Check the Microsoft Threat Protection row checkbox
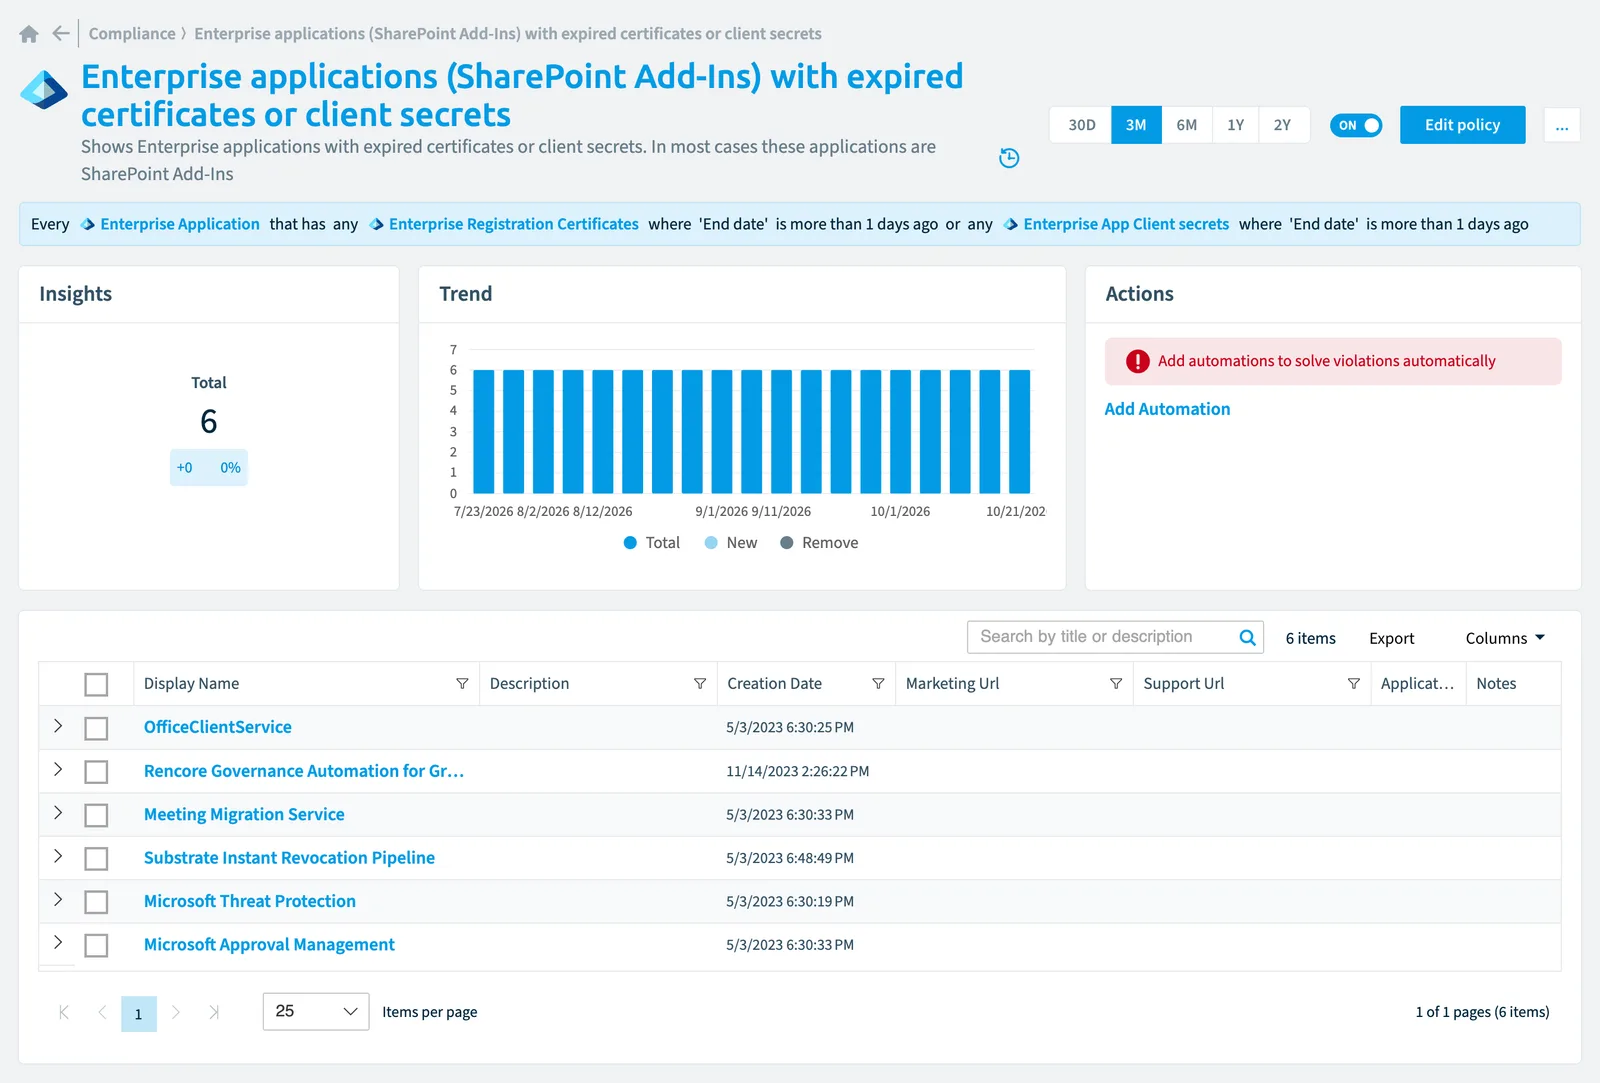This screenshot has height=1083, width=1600. (x=96, y=902)
